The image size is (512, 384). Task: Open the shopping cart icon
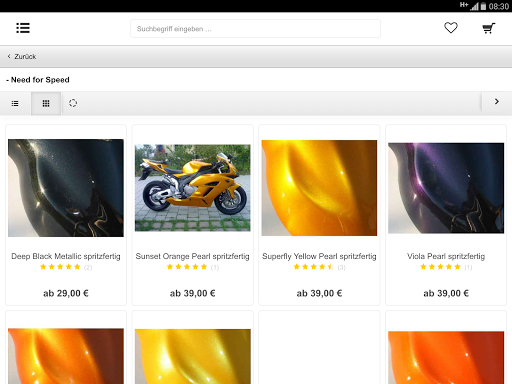pos(489,28)
